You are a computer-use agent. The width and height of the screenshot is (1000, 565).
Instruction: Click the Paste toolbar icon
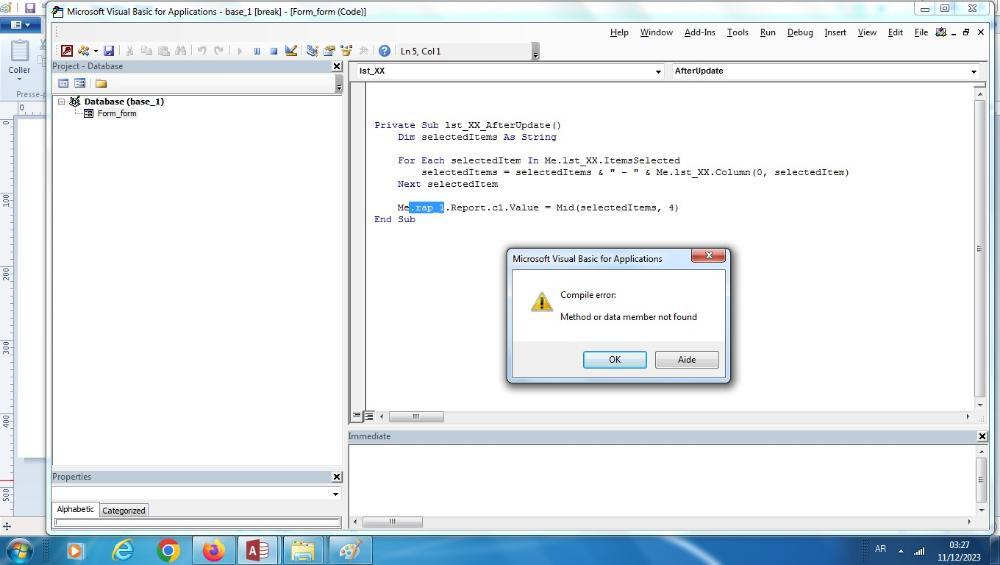[x=164, y=51]
